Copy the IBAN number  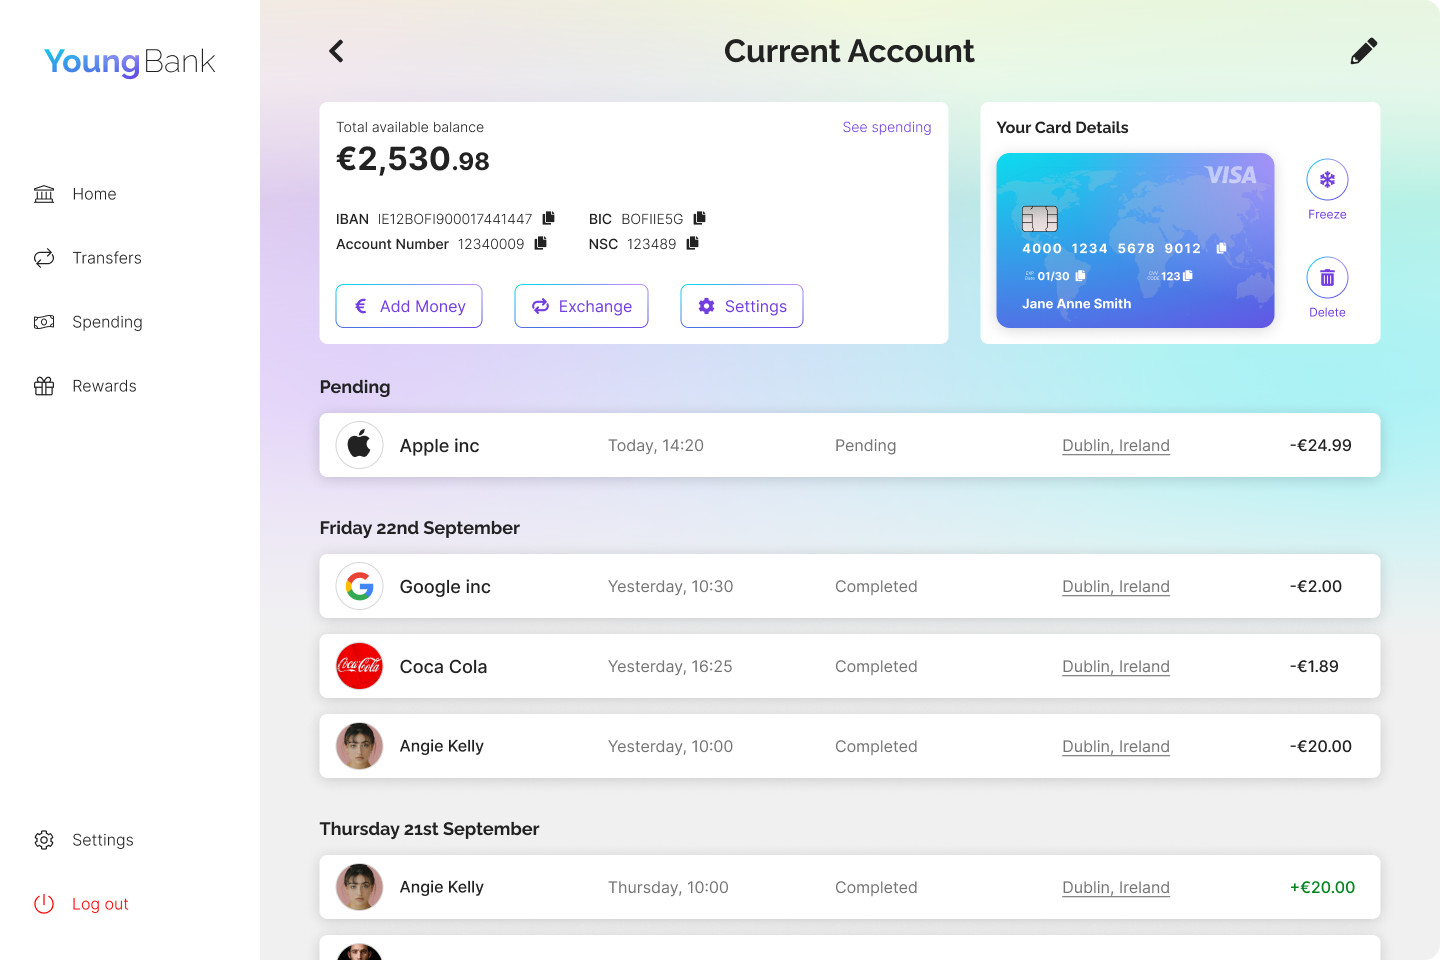(548, 218)
